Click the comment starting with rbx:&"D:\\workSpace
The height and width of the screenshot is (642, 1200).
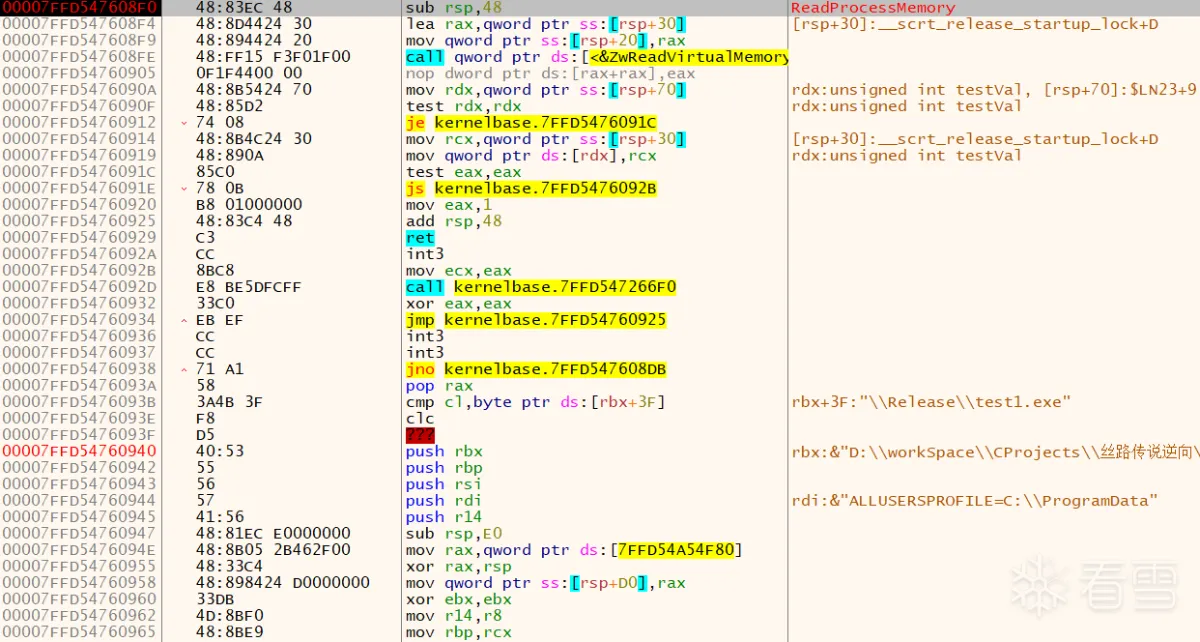(995, 451)
